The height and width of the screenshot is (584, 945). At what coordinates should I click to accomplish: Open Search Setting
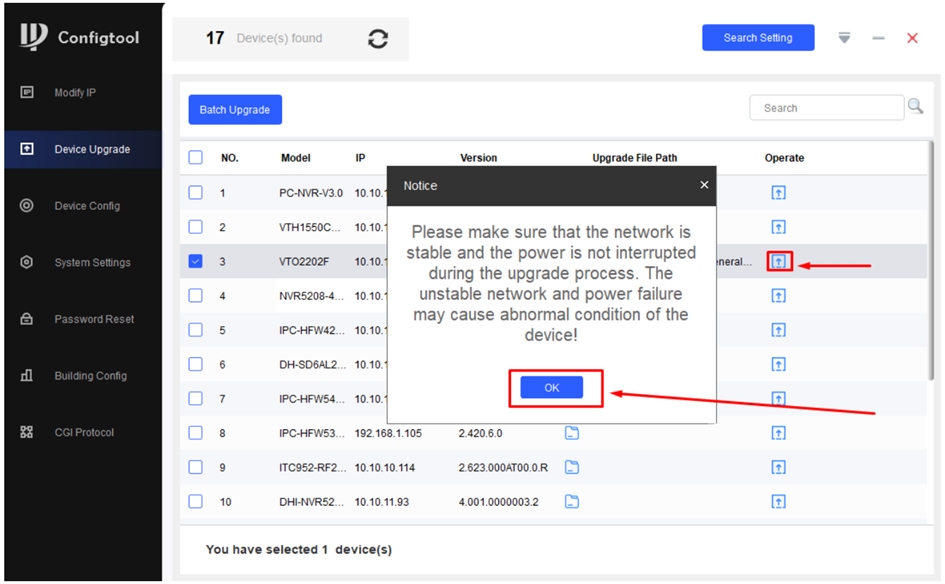(757, 38)
